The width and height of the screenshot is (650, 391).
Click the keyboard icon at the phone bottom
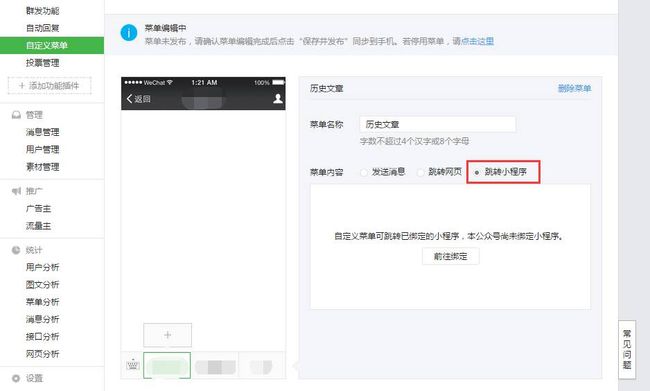coord(133,365)
